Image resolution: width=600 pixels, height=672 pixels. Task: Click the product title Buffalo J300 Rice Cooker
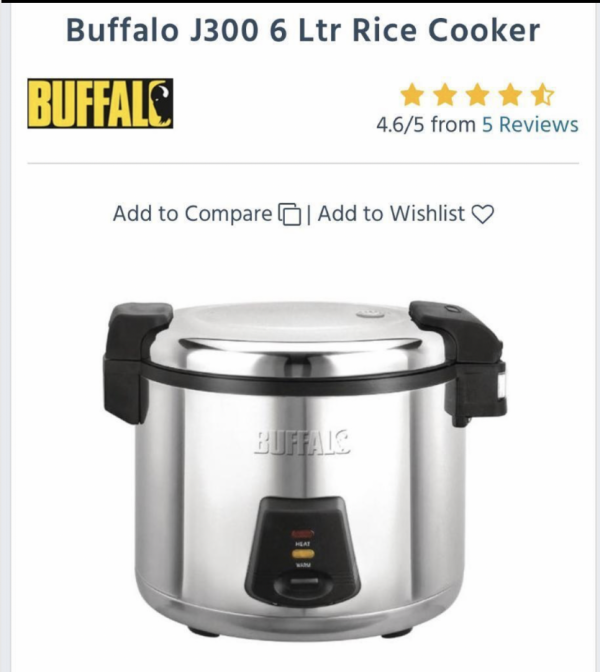point(303,30)
